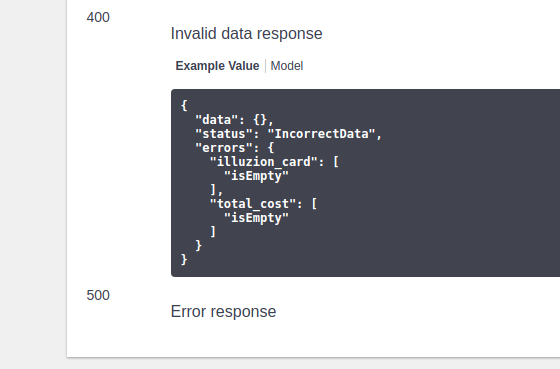
Task: Click the 'Error response' description
Action: pos(223,311)
